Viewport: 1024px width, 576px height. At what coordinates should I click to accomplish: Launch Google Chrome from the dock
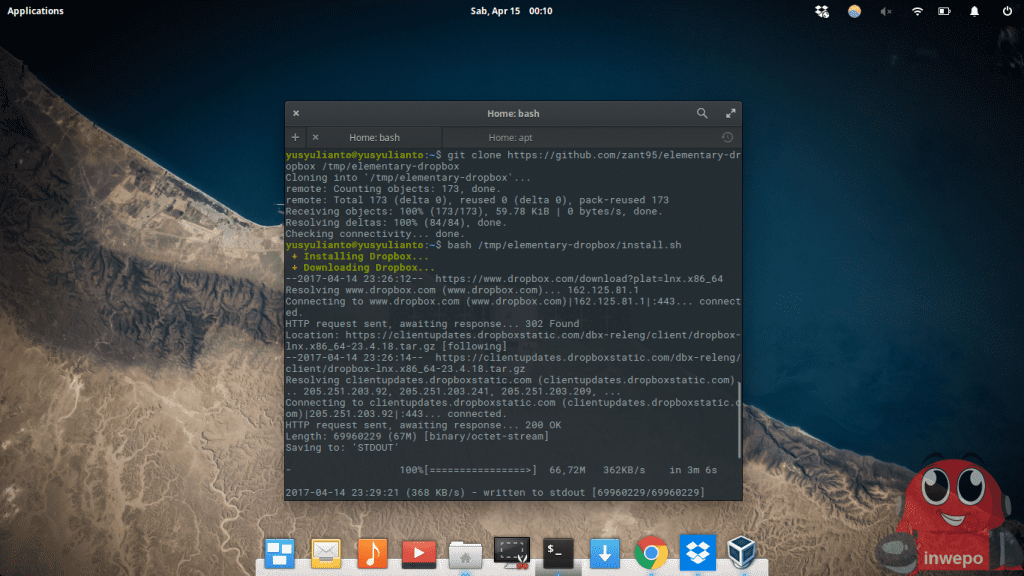tap(651, 552)
